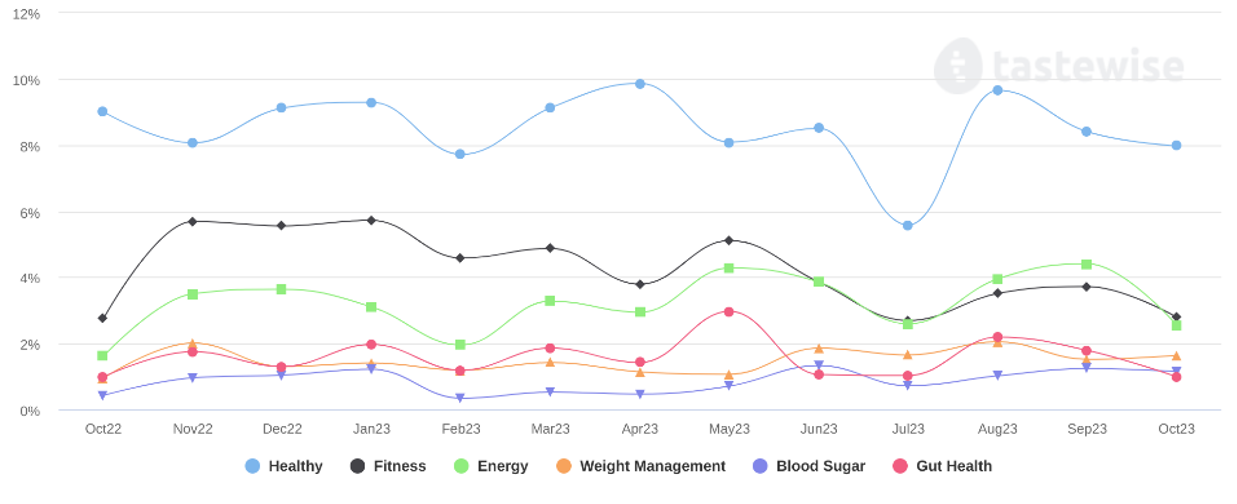Select Blood Sugar triangle at Feb23
The image size is (1237, 504).
(x=460, y=398)
